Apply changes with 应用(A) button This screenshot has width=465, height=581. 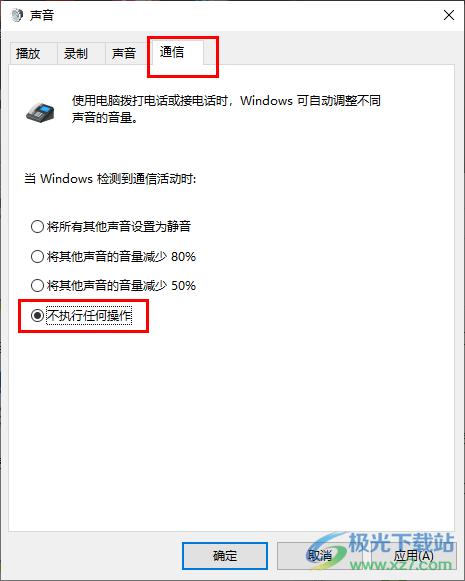(x=413, y=556)
